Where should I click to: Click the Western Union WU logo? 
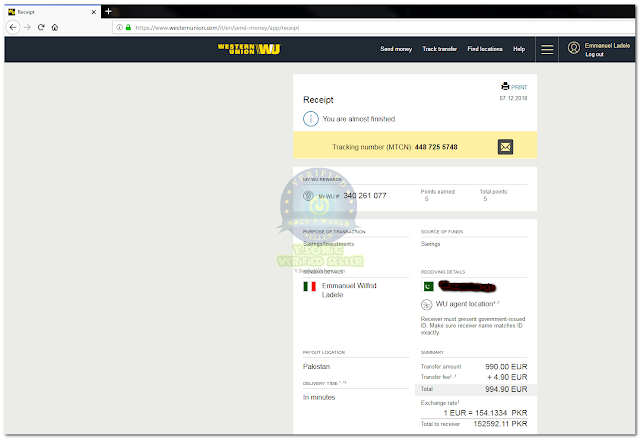(x=249, y=49)
